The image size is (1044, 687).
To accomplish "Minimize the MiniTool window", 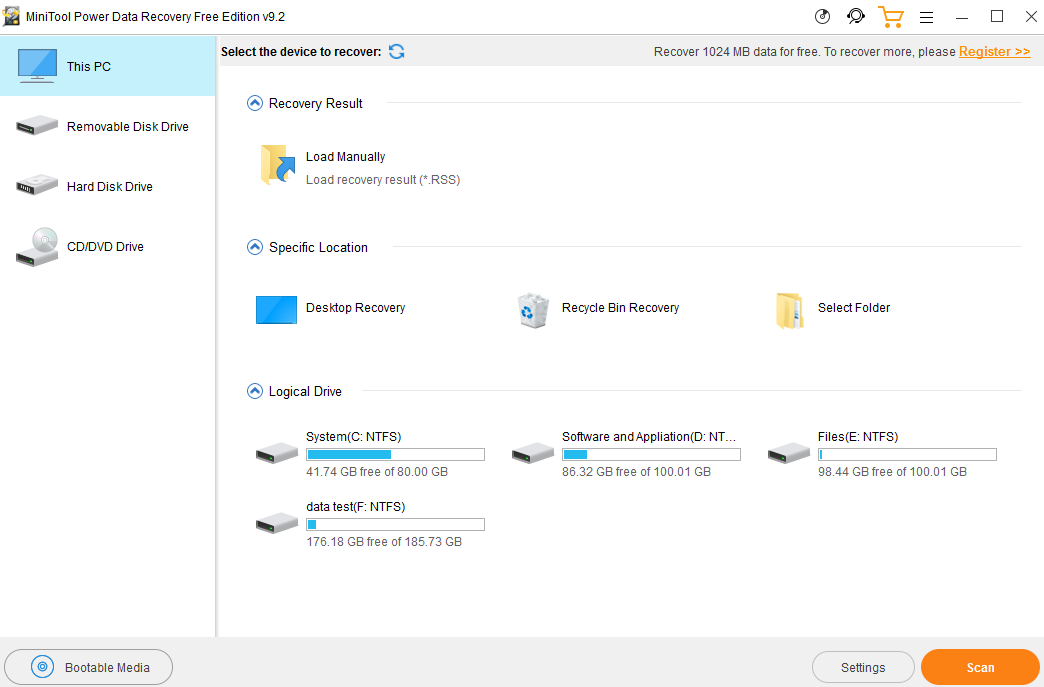I will (961, 17).
